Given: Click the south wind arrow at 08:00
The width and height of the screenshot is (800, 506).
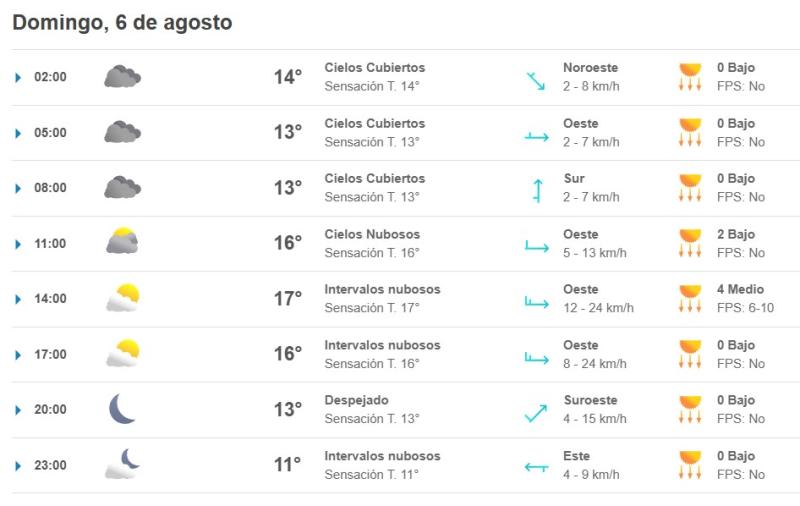Looking at the screenshot, I should click(537, 190).
